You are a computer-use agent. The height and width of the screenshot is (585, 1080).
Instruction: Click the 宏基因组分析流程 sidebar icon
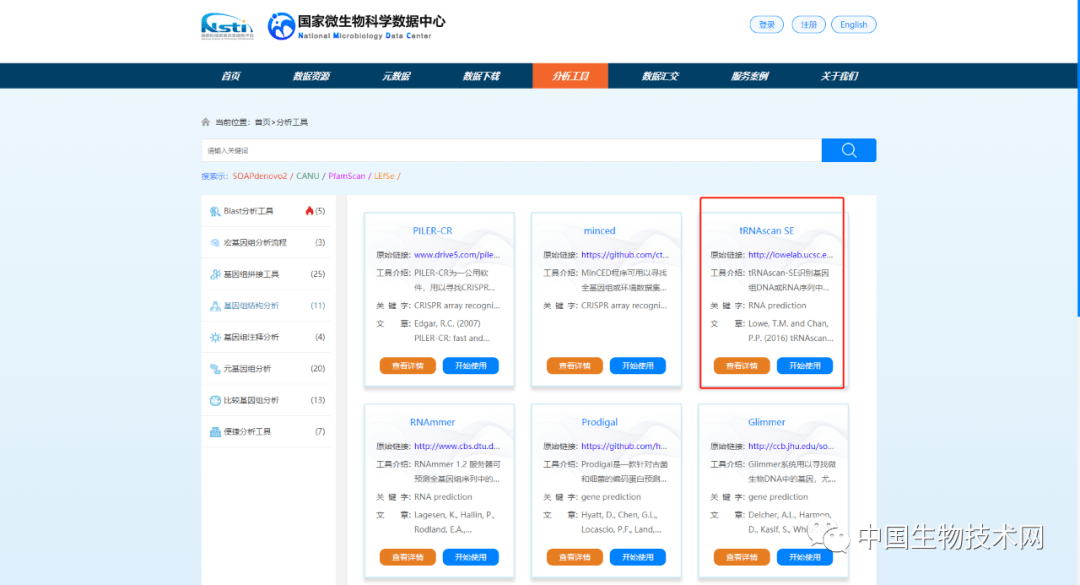[216, 242]
